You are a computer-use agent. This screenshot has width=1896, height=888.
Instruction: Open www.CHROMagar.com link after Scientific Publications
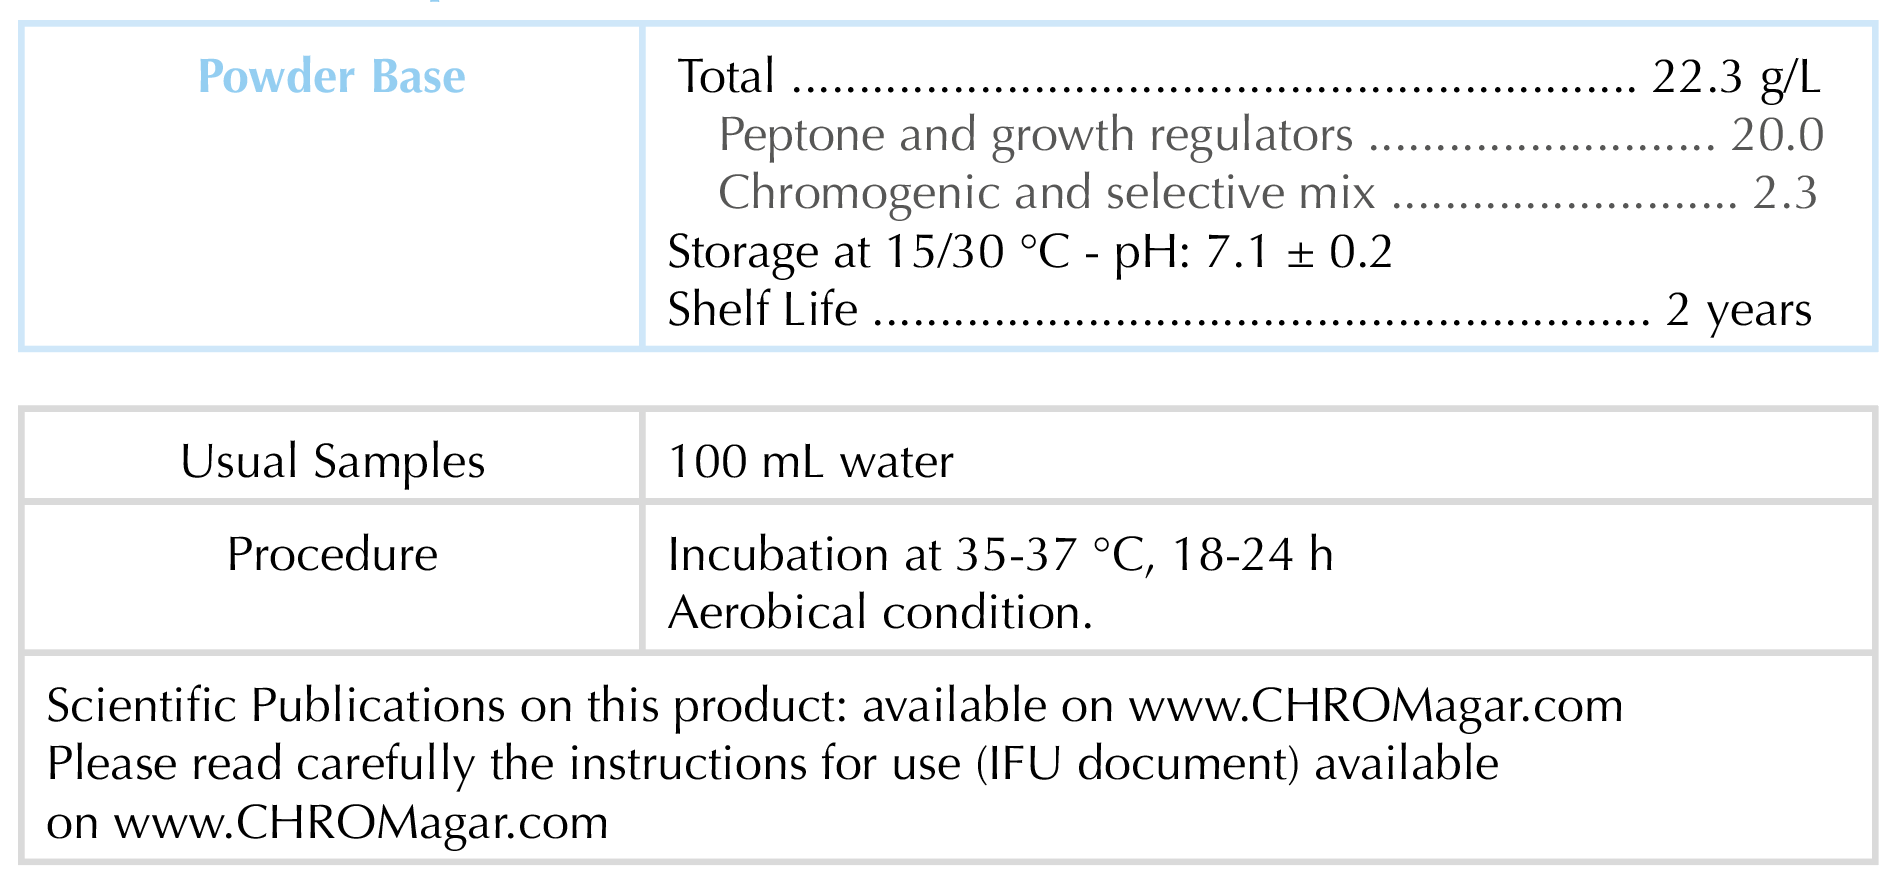coord(1376,706)
